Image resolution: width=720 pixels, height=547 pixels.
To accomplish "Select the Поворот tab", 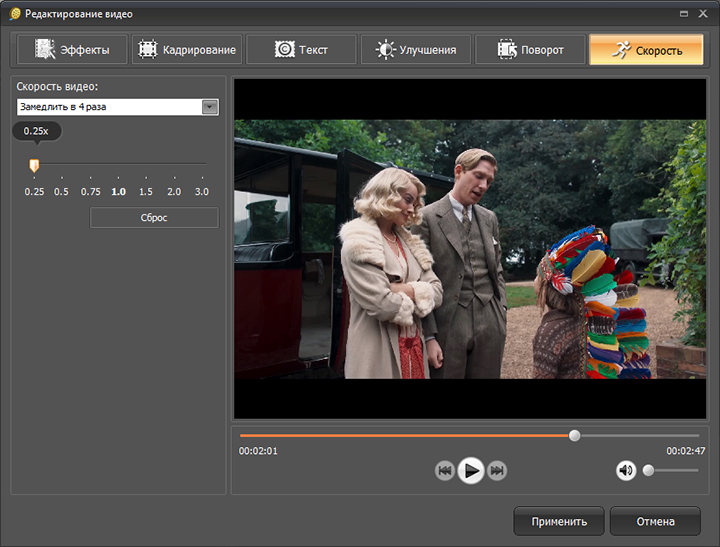I will coord(530,49).
